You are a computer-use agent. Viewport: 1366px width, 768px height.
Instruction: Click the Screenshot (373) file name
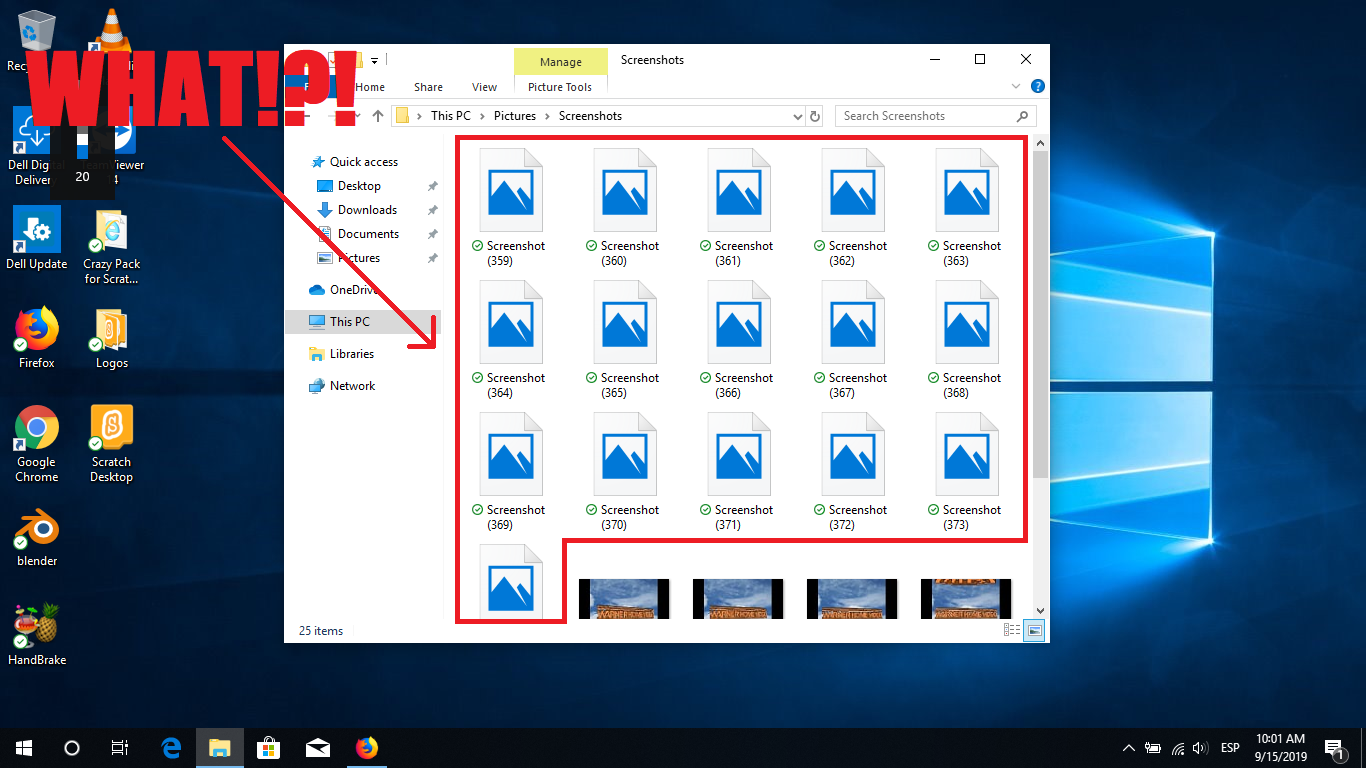point(972,517)
